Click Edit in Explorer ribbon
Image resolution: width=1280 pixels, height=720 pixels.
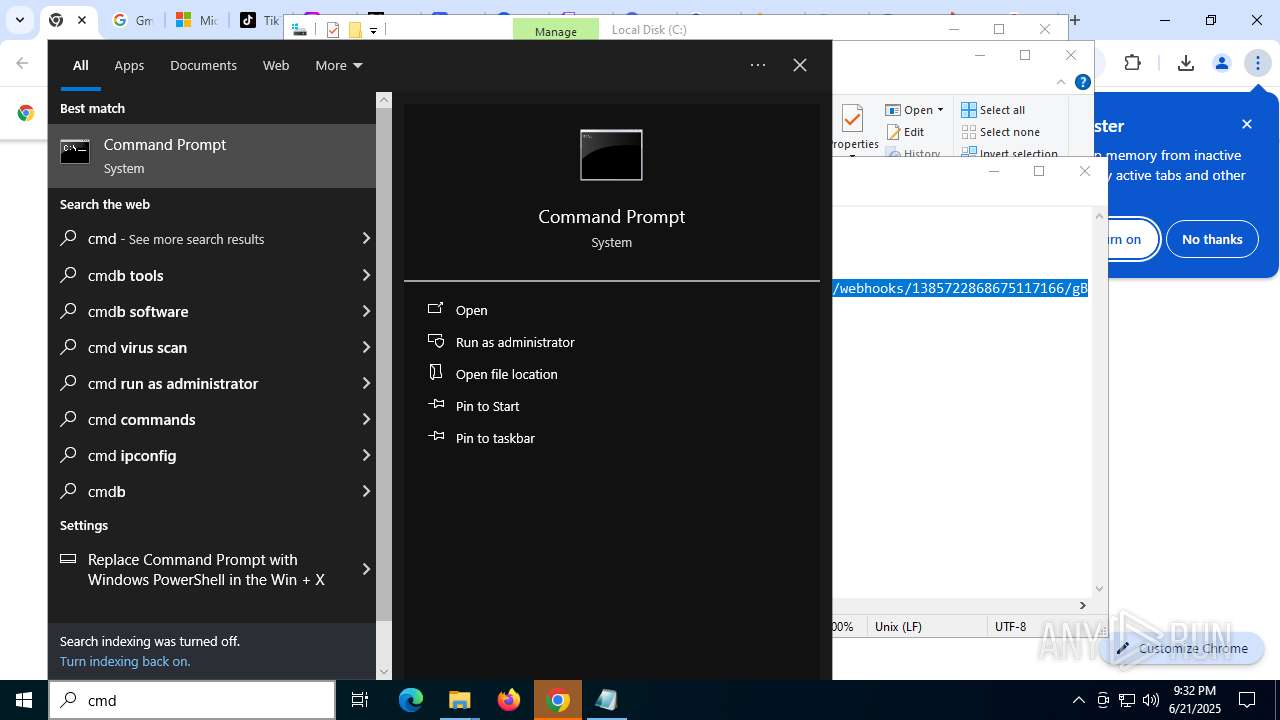point(905,132)
